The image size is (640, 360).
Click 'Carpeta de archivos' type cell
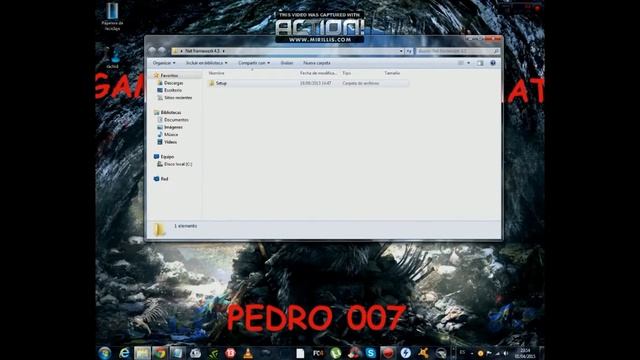361,83
